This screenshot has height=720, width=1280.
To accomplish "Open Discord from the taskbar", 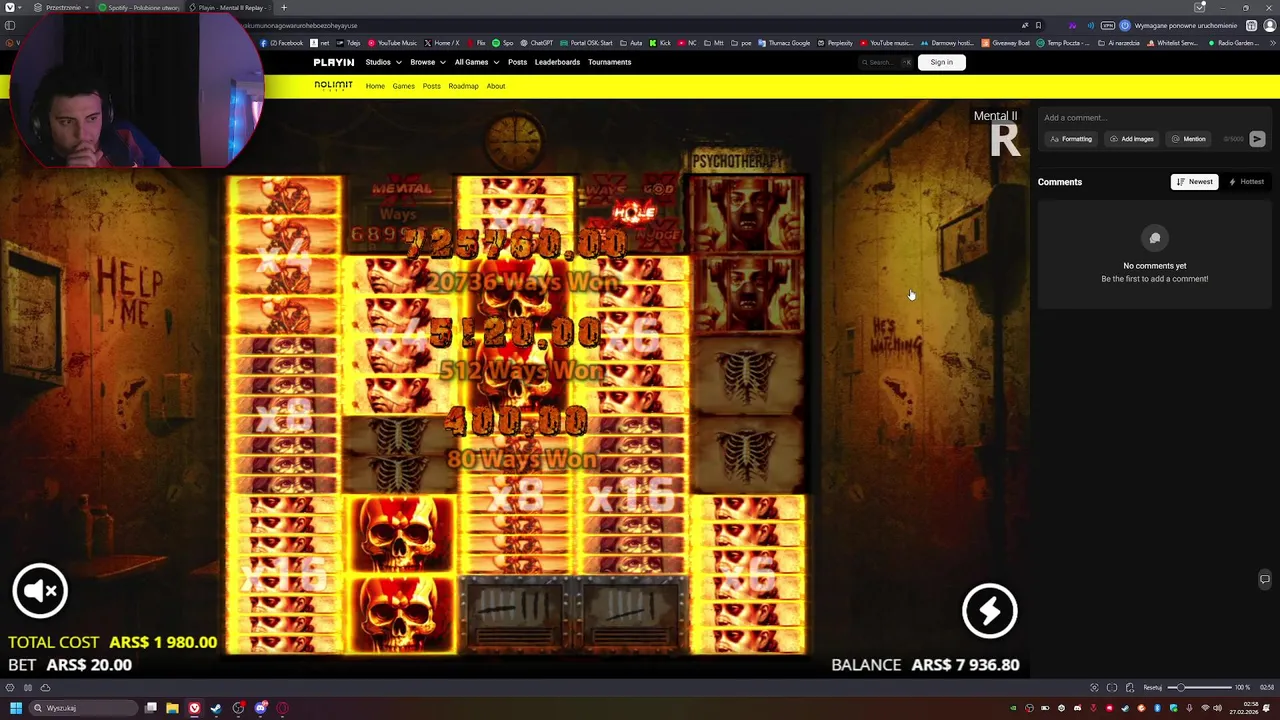I will [x=260, y=708].
